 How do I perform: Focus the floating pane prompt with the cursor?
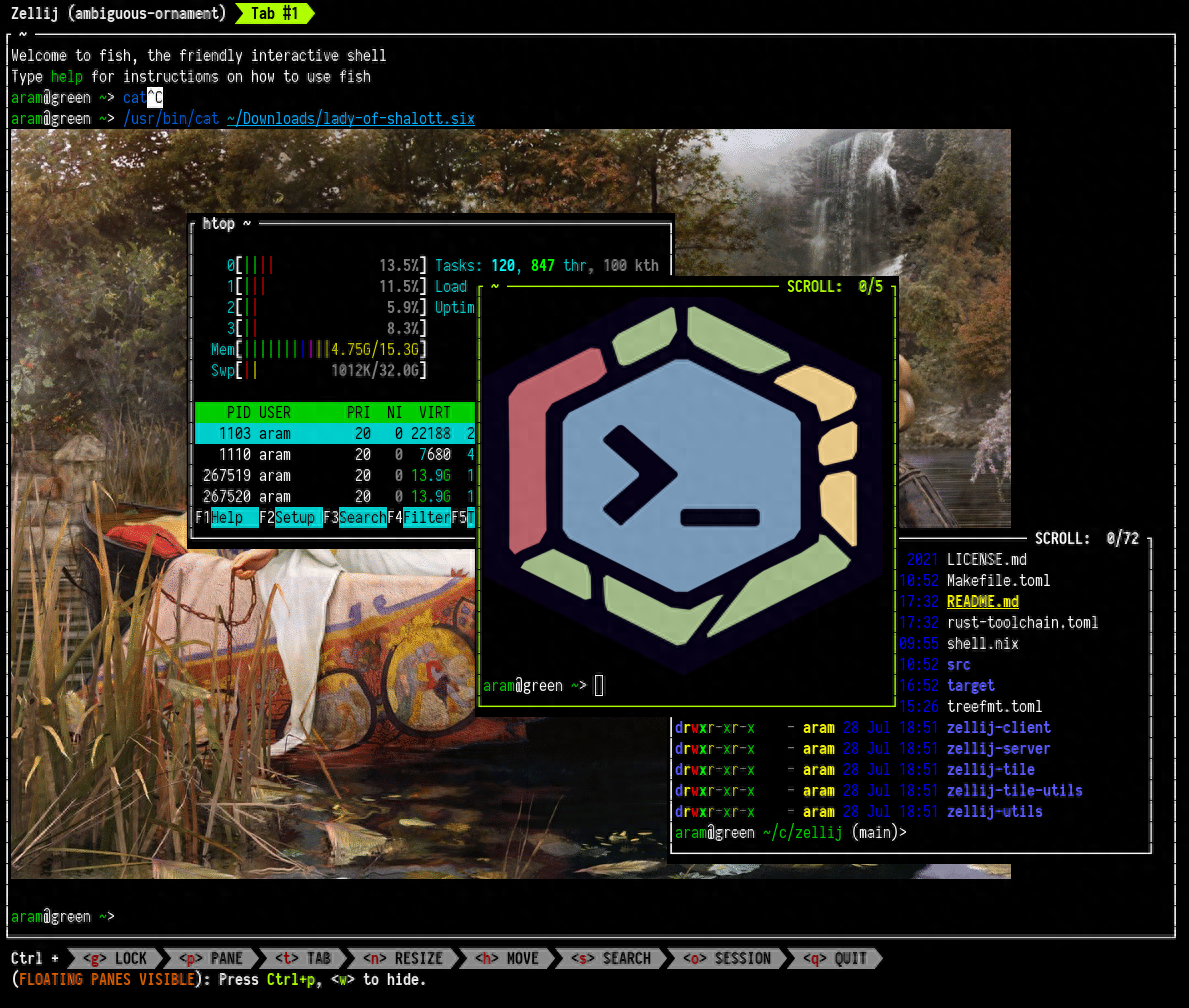click(x=543, y=686)
